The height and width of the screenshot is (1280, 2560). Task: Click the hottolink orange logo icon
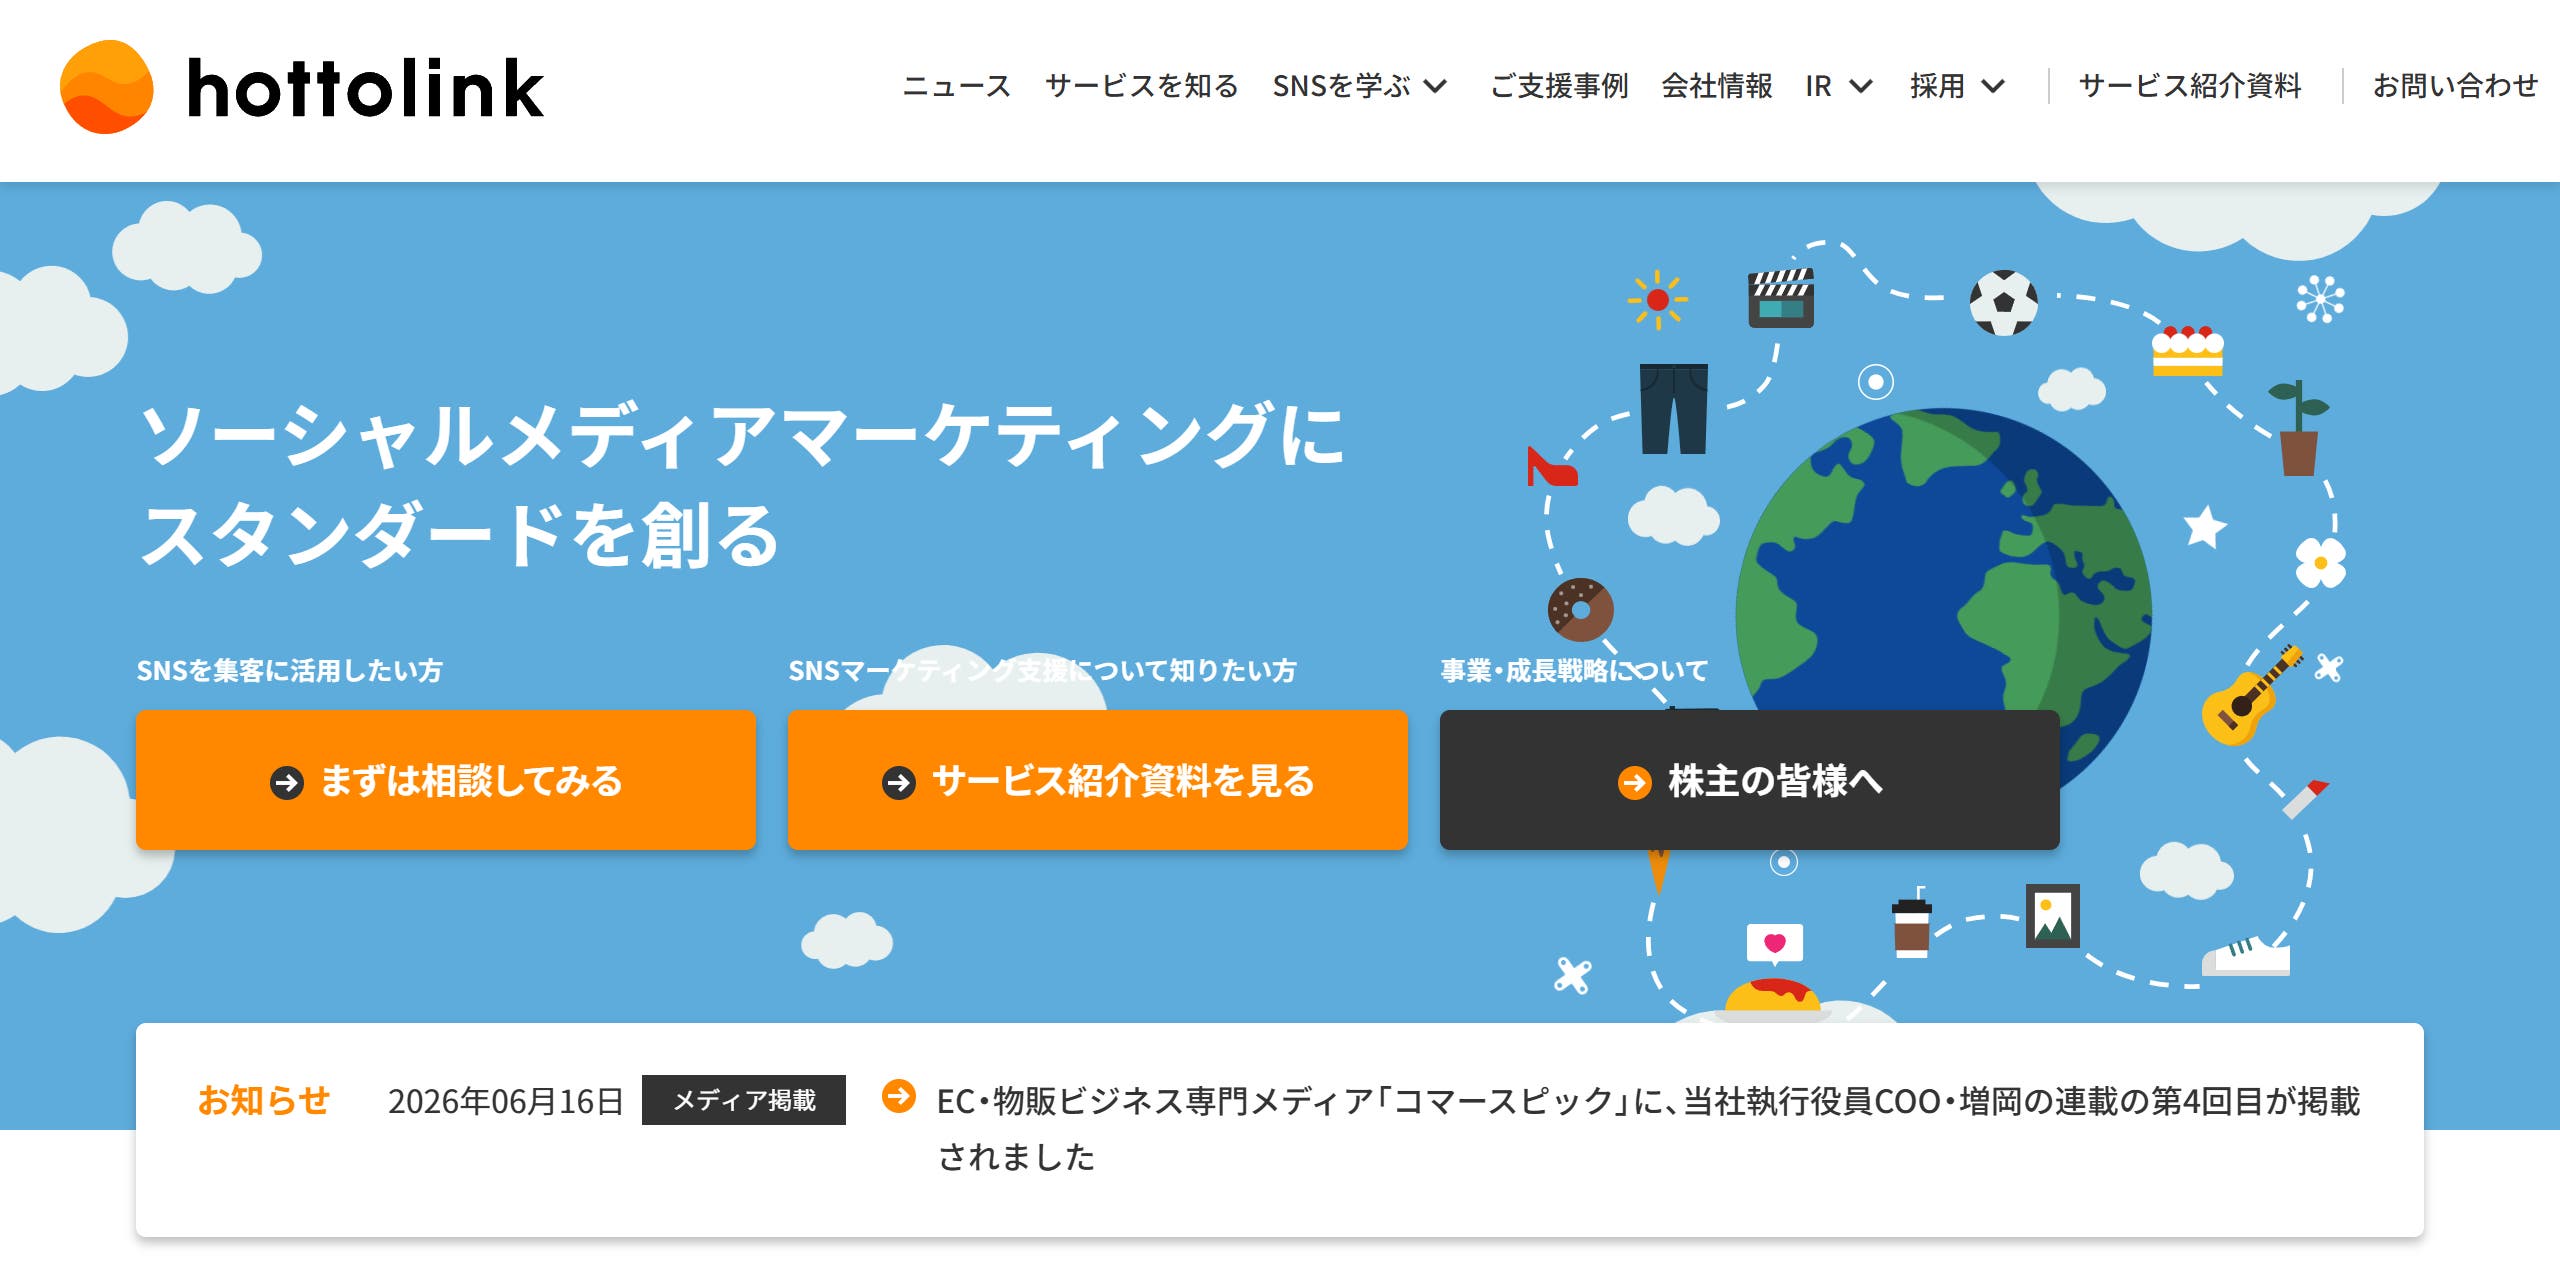(x=106, y=87)
